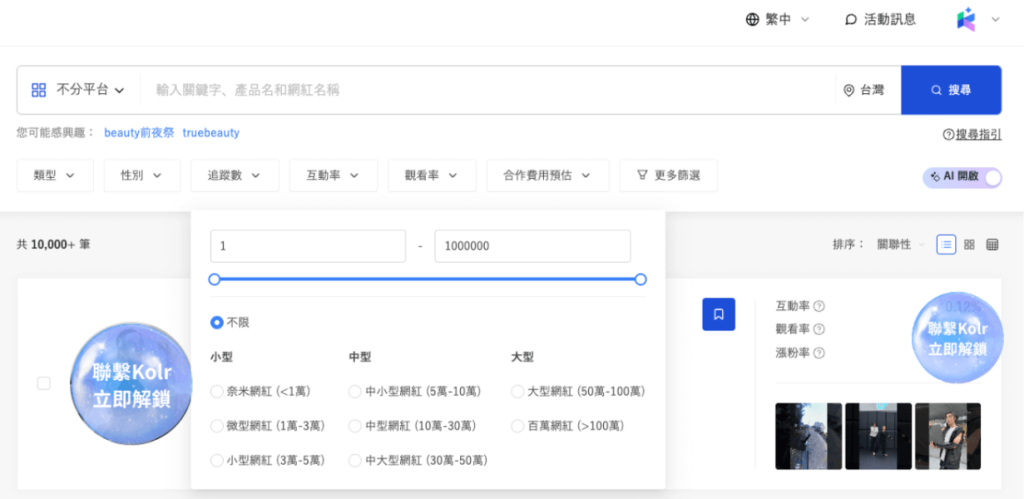Viewport: 1024px width, 499px height.
Task: Click the info icon beside 互動率
Action: [x=819, y=306]
